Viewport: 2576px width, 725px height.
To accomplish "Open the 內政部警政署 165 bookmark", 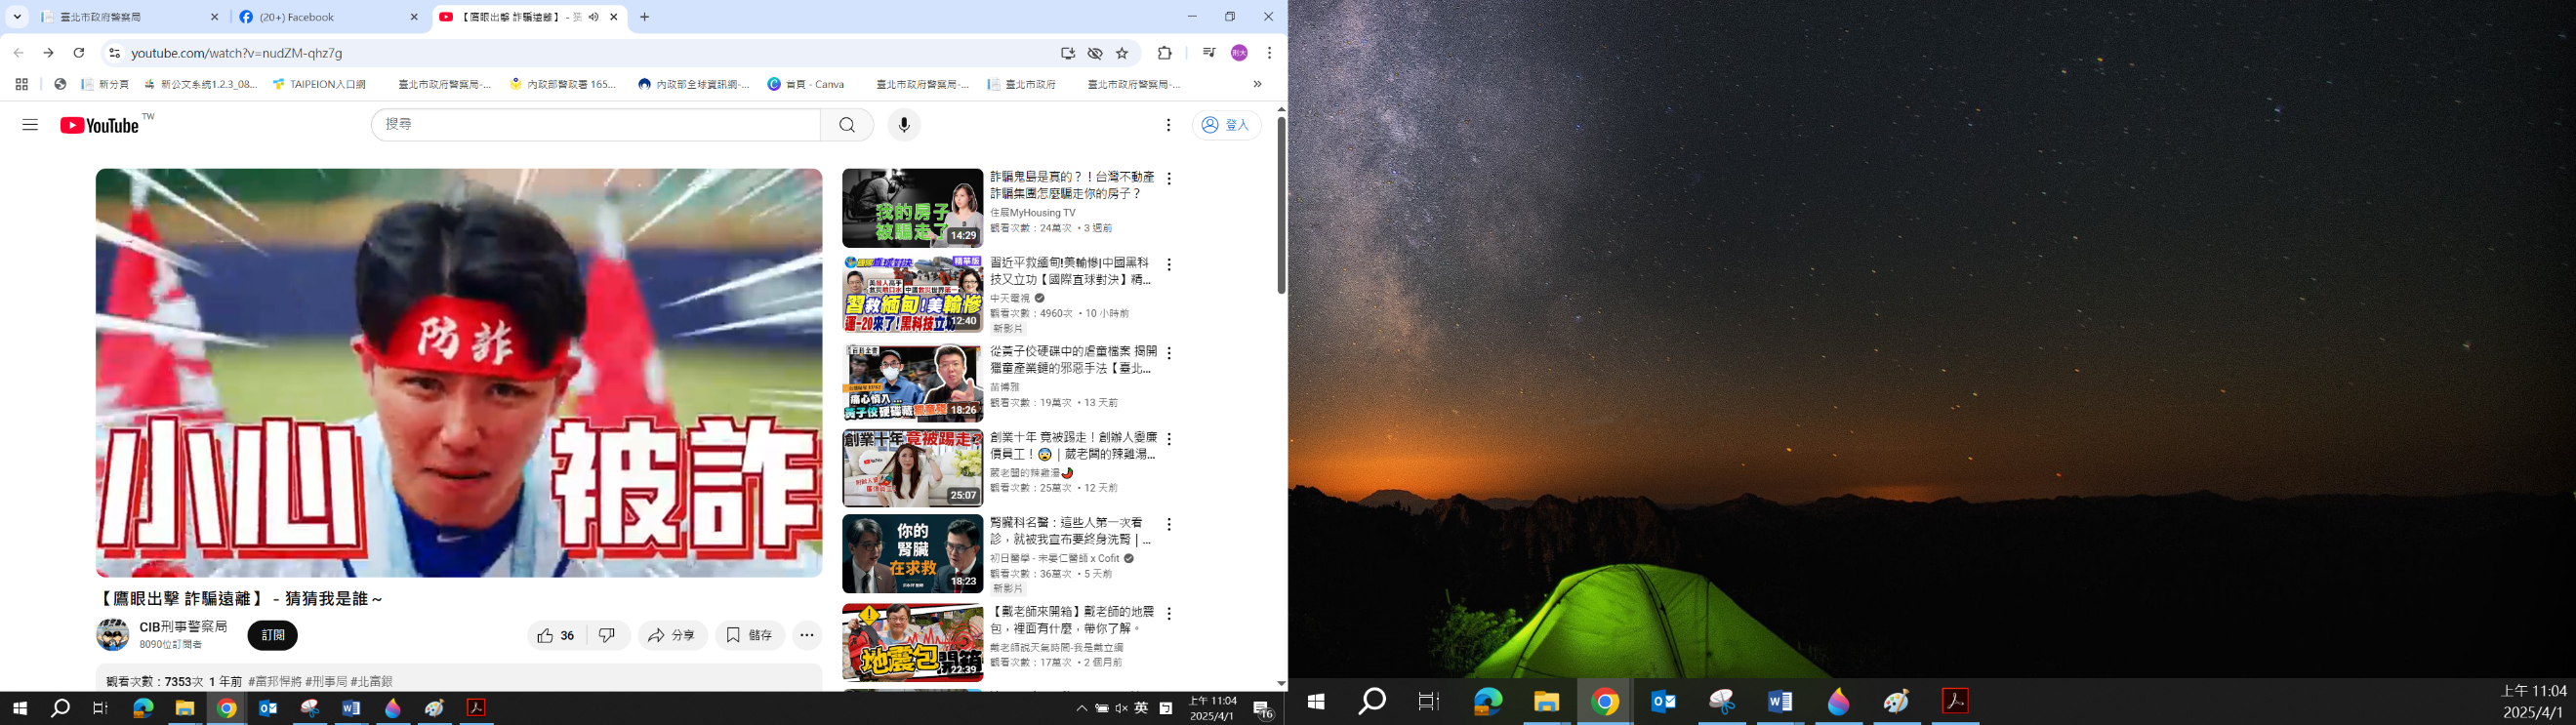I will click(x=563, y=85).
